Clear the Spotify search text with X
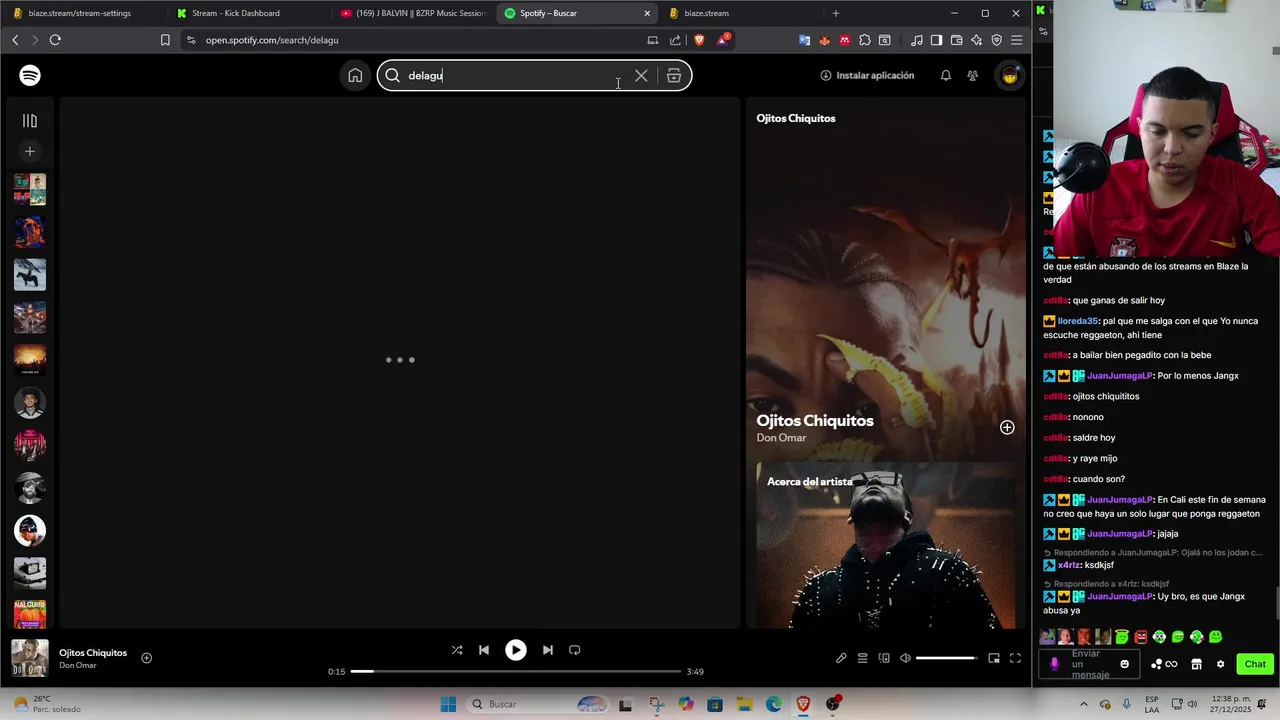 (641, 76)
